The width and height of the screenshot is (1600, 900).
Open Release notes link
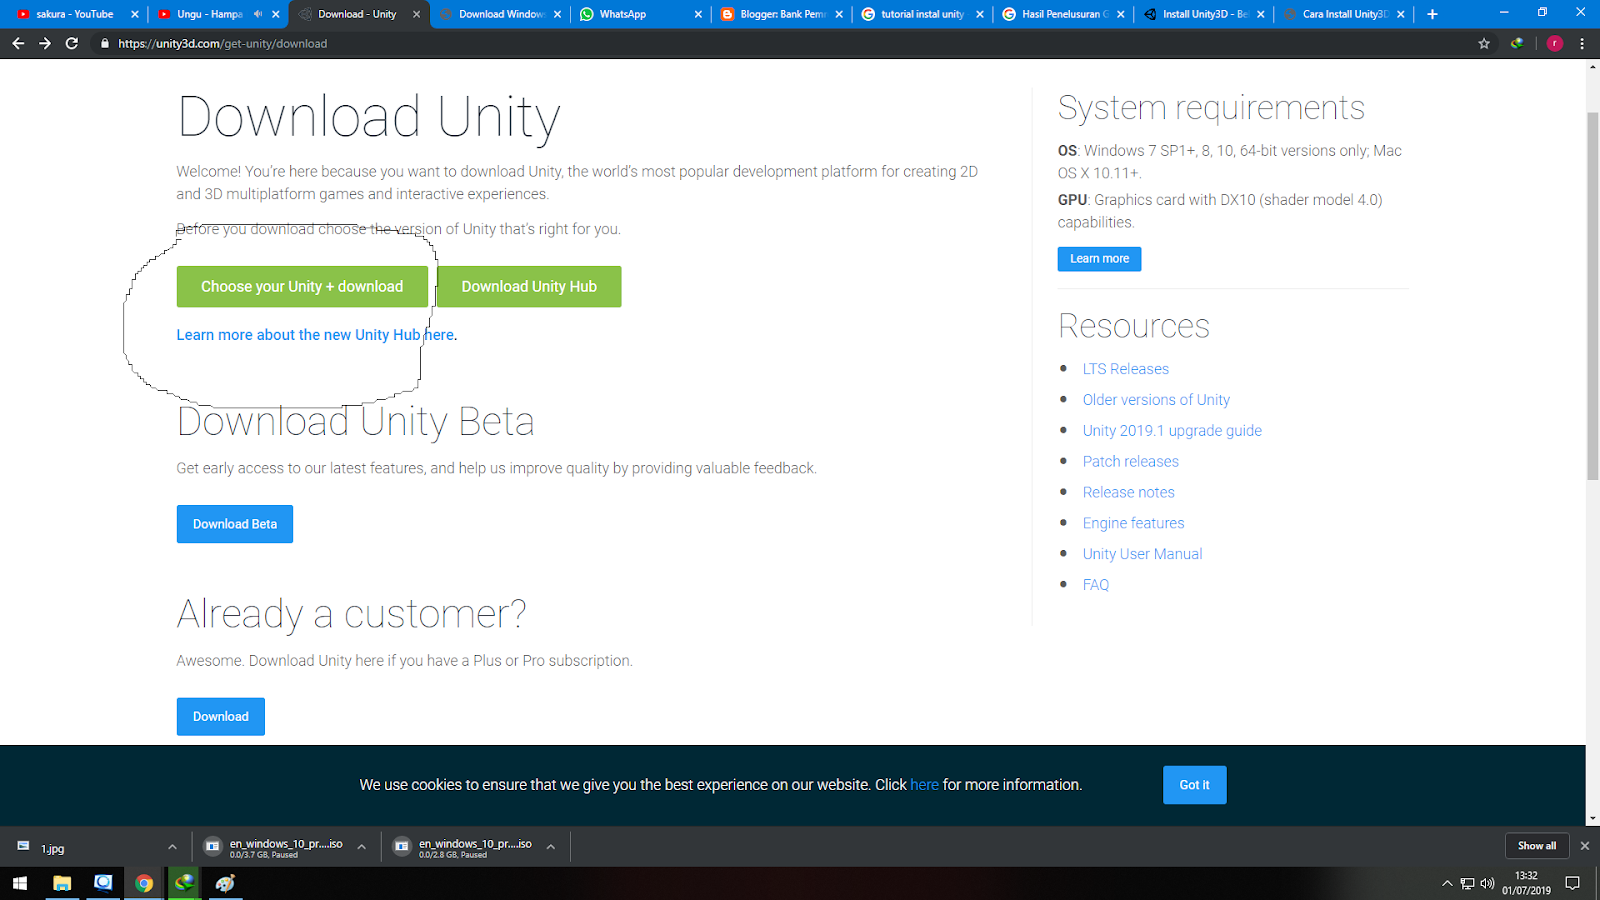coord(1128,492)
